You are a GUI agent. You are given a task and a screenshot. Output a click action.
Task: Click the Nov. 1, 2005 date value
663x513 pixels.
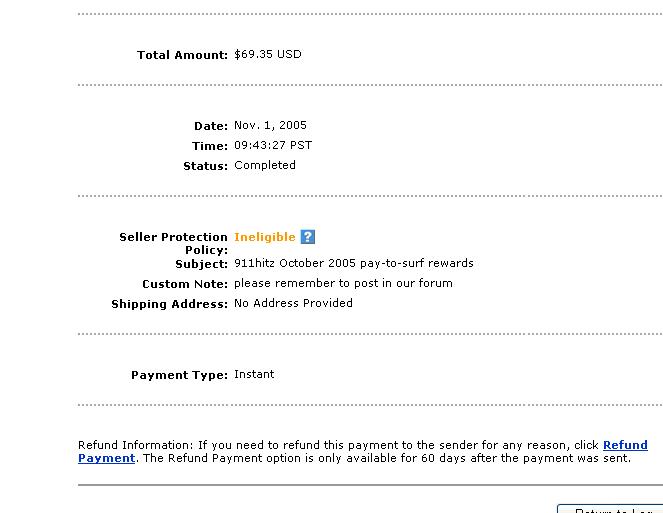point(270,126)
